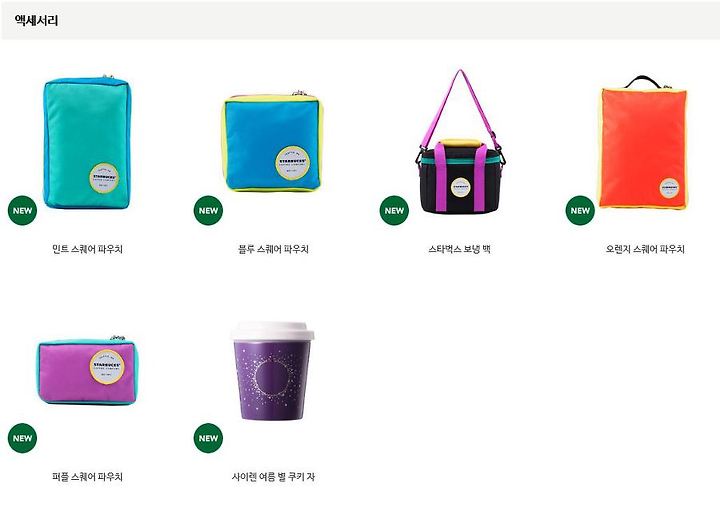Open the mint square pouch image

point(86,142)
